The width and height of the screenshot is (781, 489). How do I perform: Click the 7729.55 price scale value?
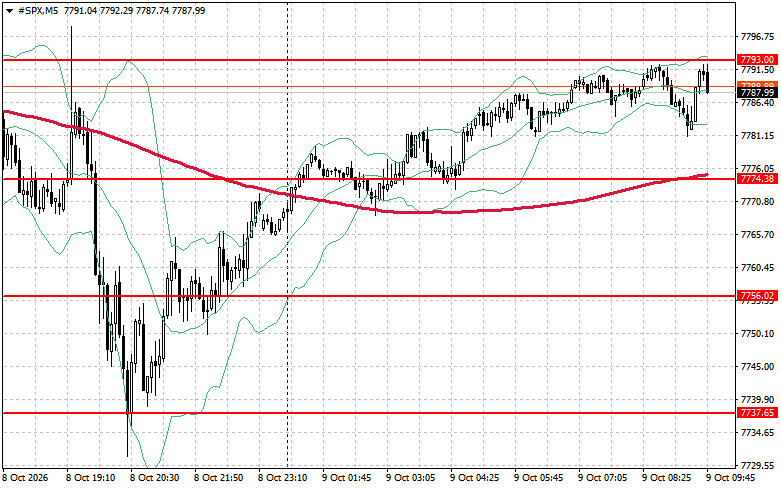point(757,466)
